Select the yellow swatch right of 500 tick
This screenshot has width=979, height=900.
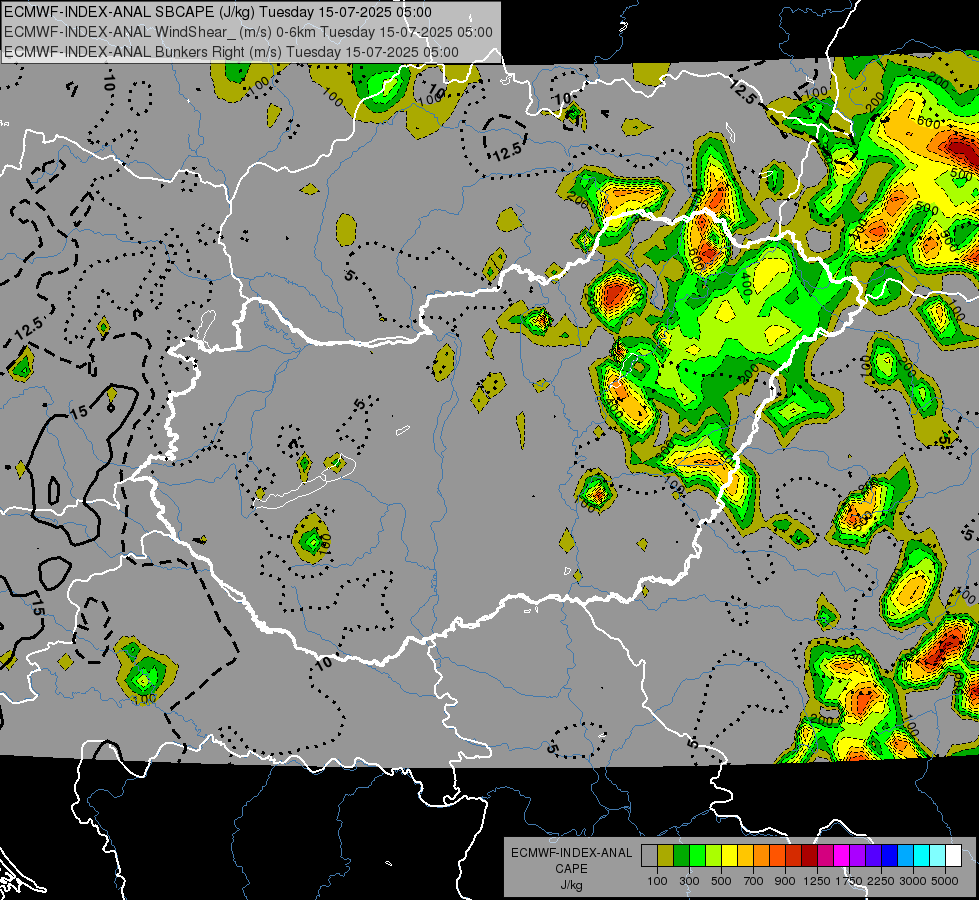pyautogui.click(x=729, y=855)
